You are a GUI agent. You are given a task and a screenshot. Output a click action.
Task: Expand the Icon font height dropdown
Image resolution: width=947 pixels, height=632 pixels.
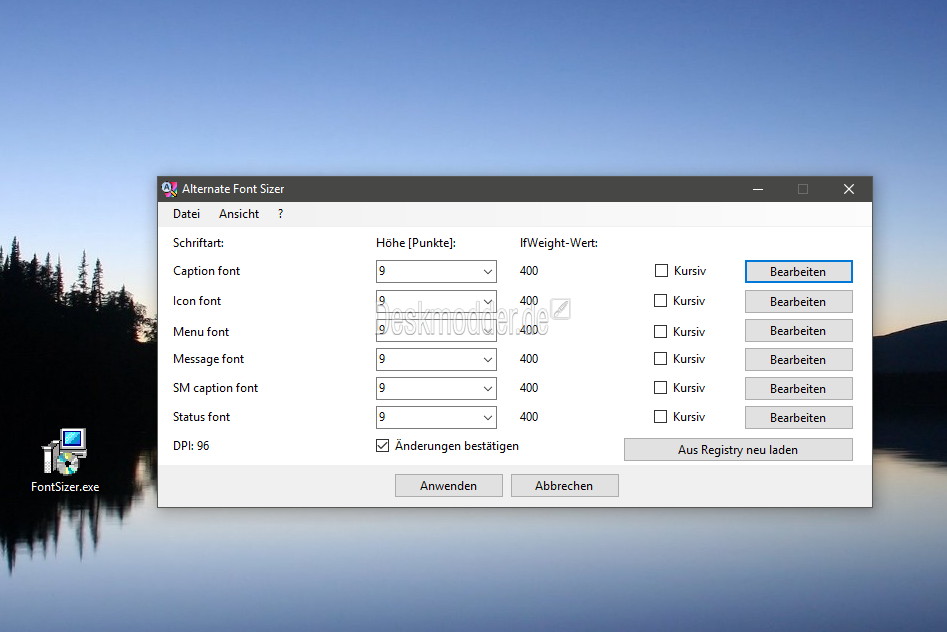(487, 301)
